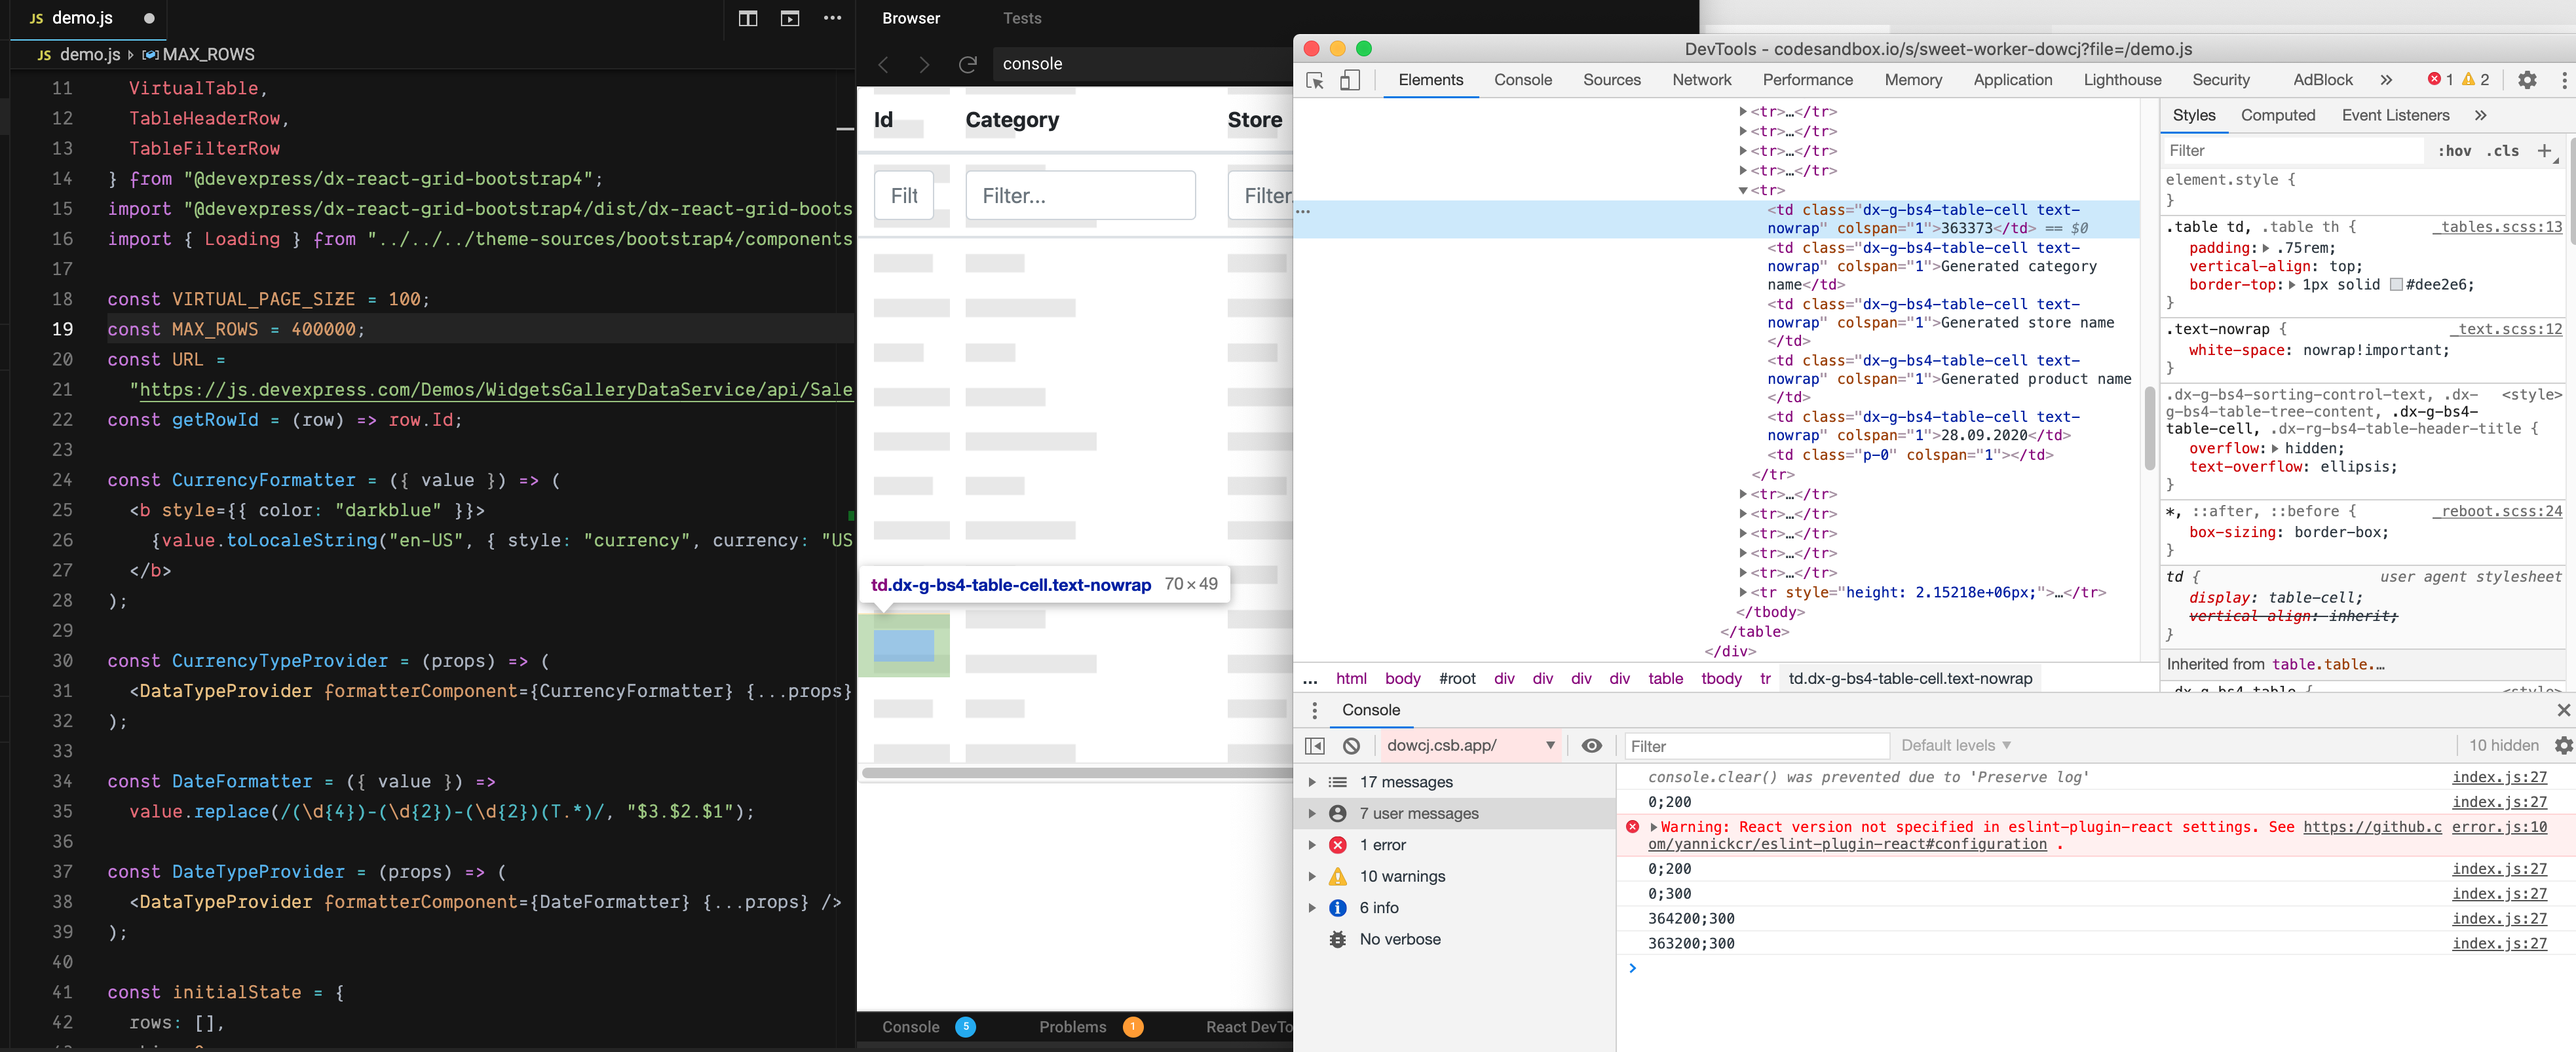Switch to the Computed styles tab

point(2278,115)
